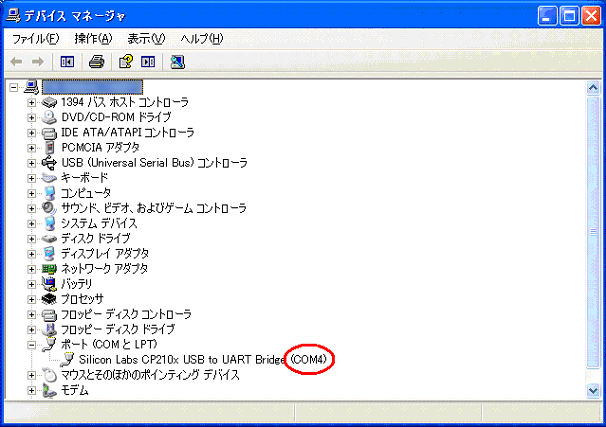Click Scan for hardware changes icon

[x=177, y=61]
